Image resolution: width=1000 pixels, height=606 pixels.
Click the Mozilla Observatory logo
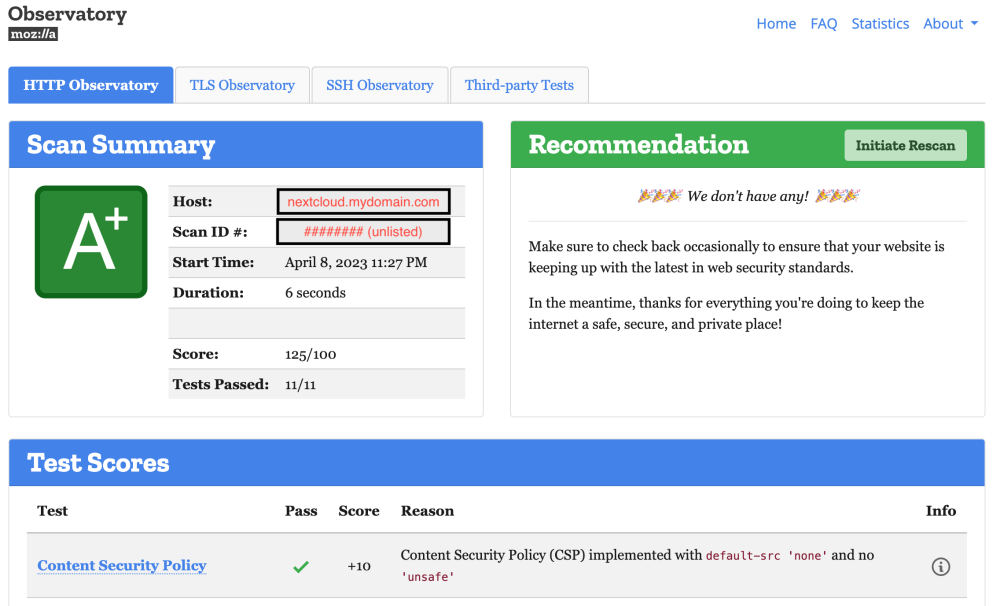coord(67,23)
